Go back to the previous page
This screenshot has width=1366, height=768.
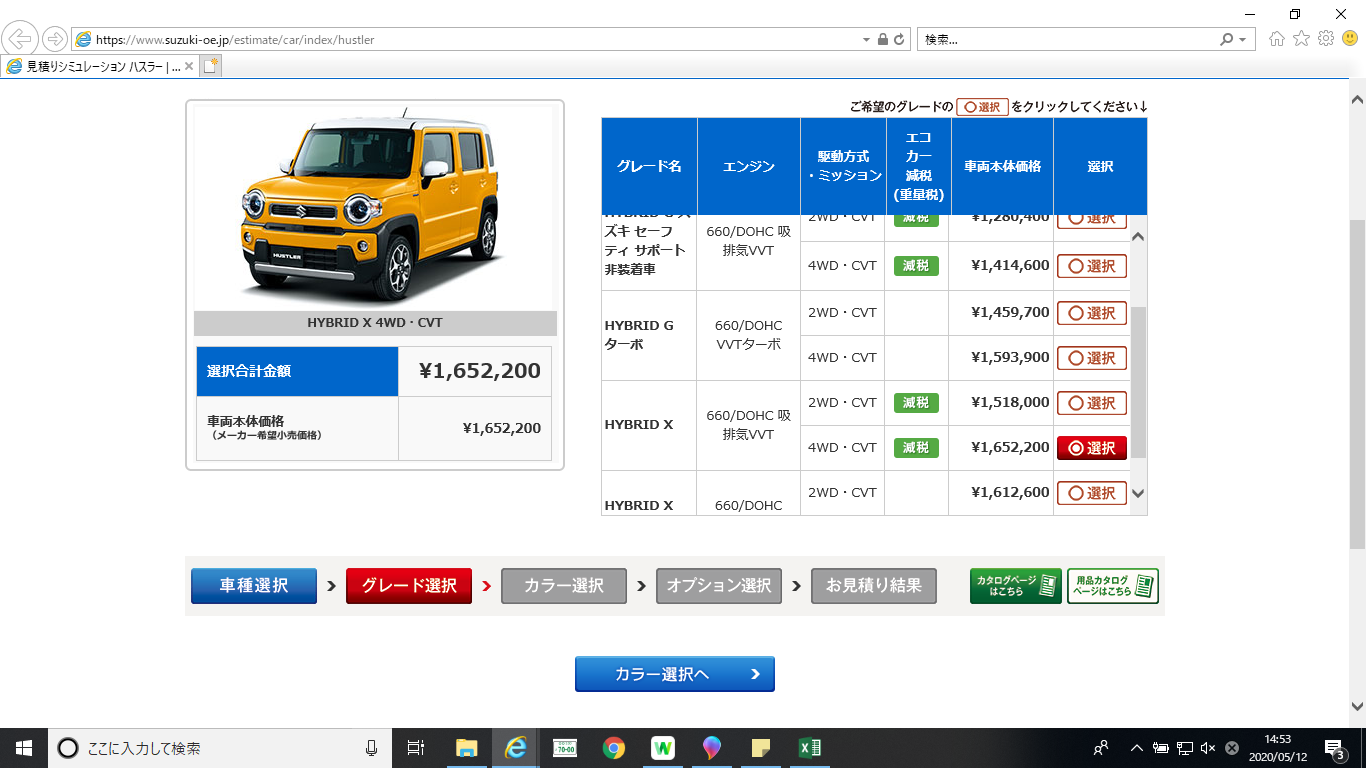point(21,39)
